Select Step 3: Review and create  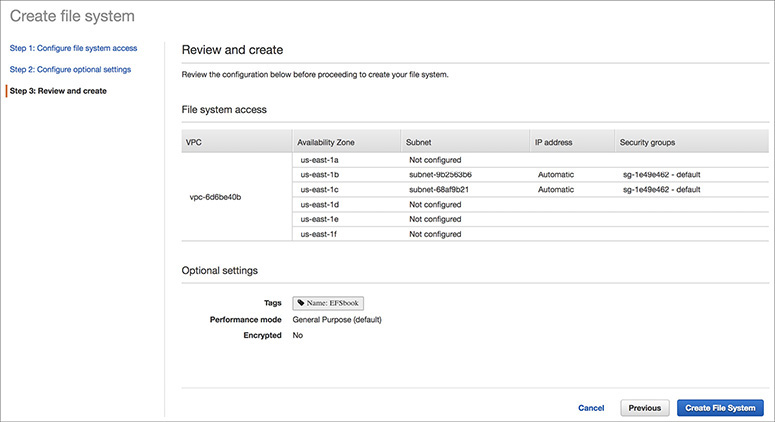pos(58,91)
